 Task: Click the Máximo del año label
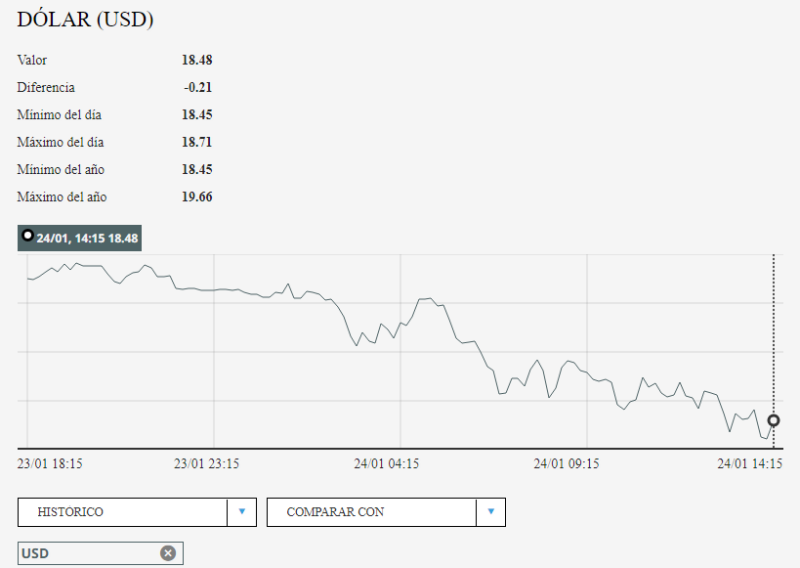(62, 196)
